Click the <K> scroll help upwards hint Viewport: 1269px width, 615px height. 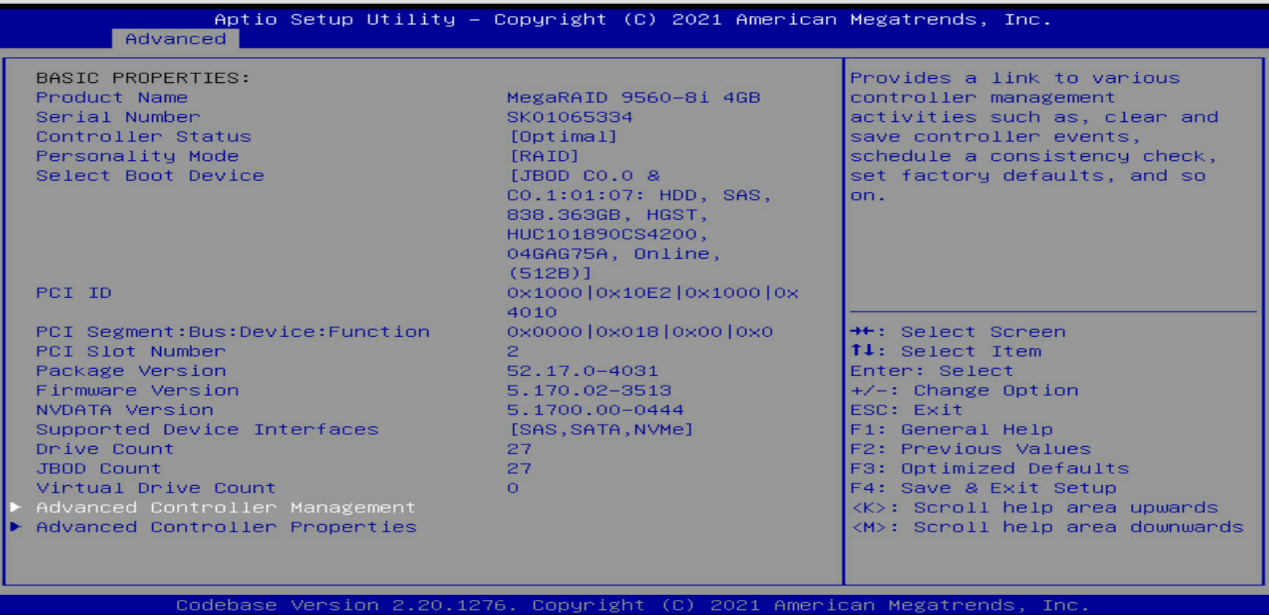click(x=1034, y=507)
